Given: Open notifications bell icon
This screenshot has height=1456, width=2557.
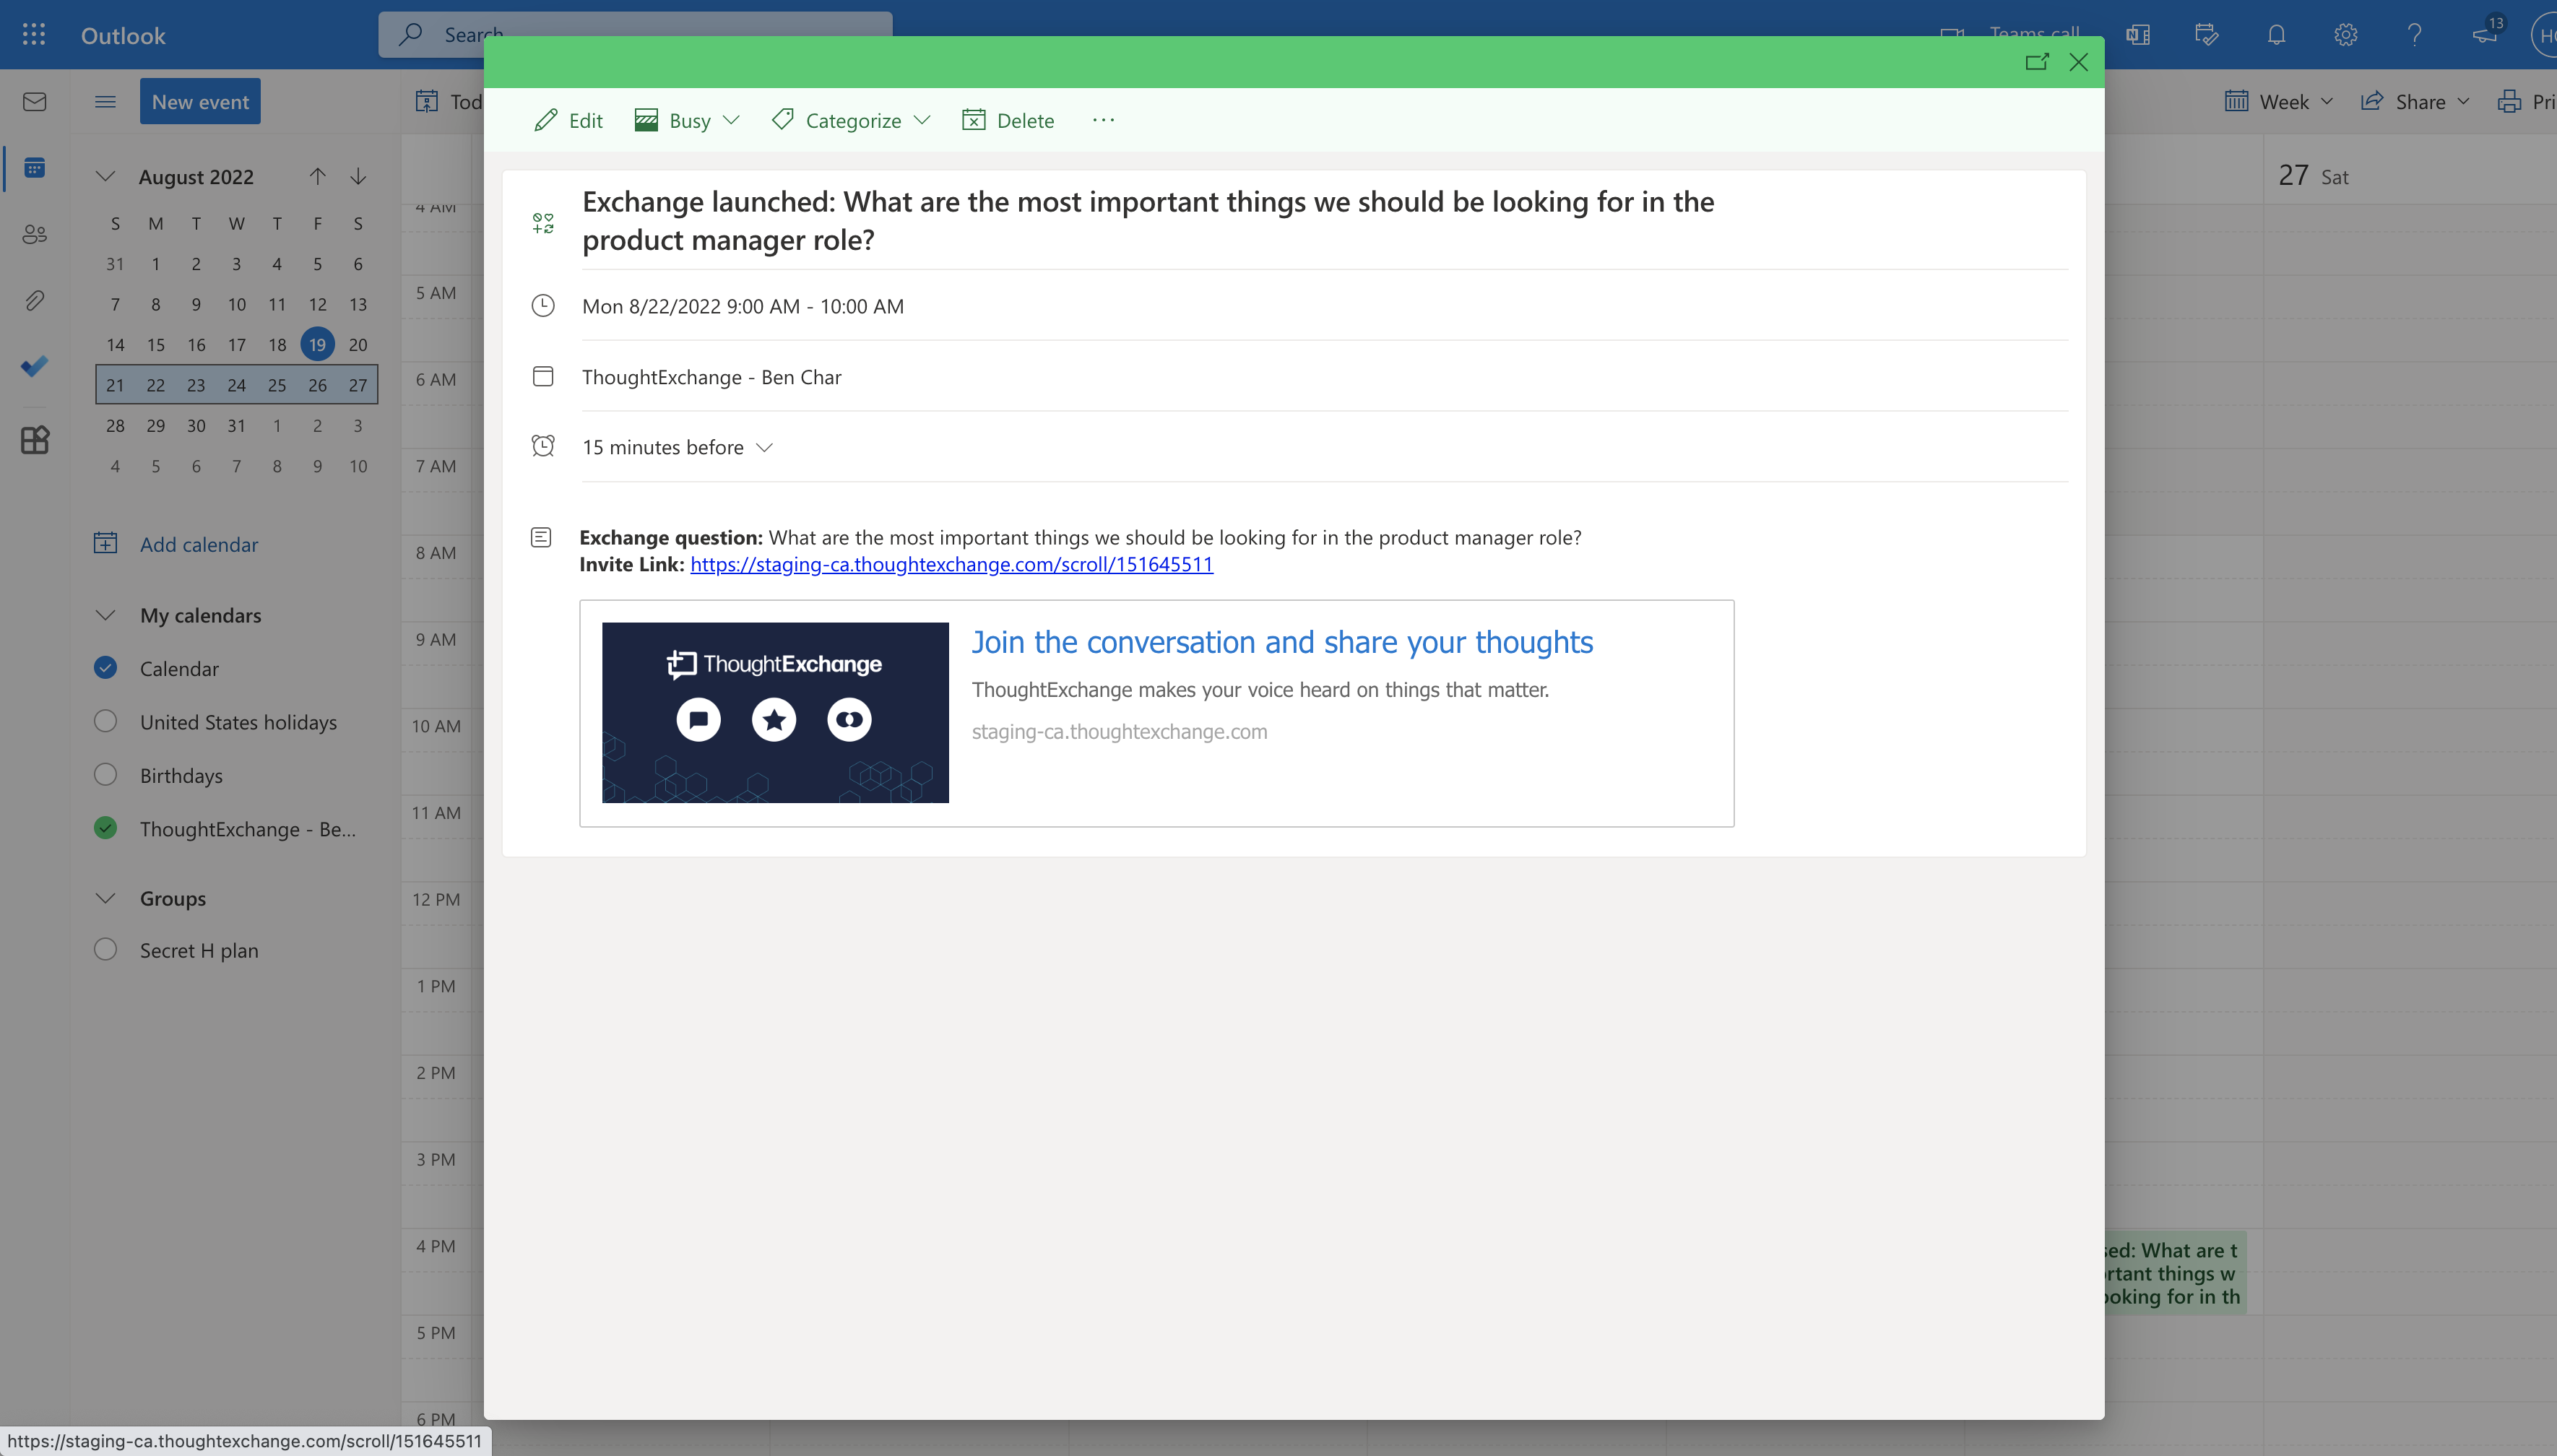Looking at the screenshot, I should (2276, 35).
